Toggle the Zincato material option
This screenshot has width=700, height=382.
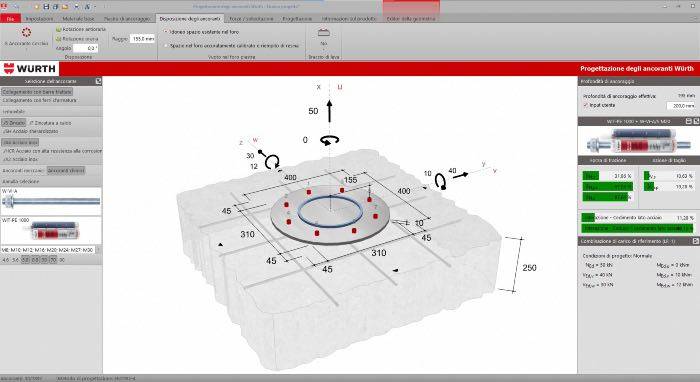pyautogui.click(x=14, y=123)
